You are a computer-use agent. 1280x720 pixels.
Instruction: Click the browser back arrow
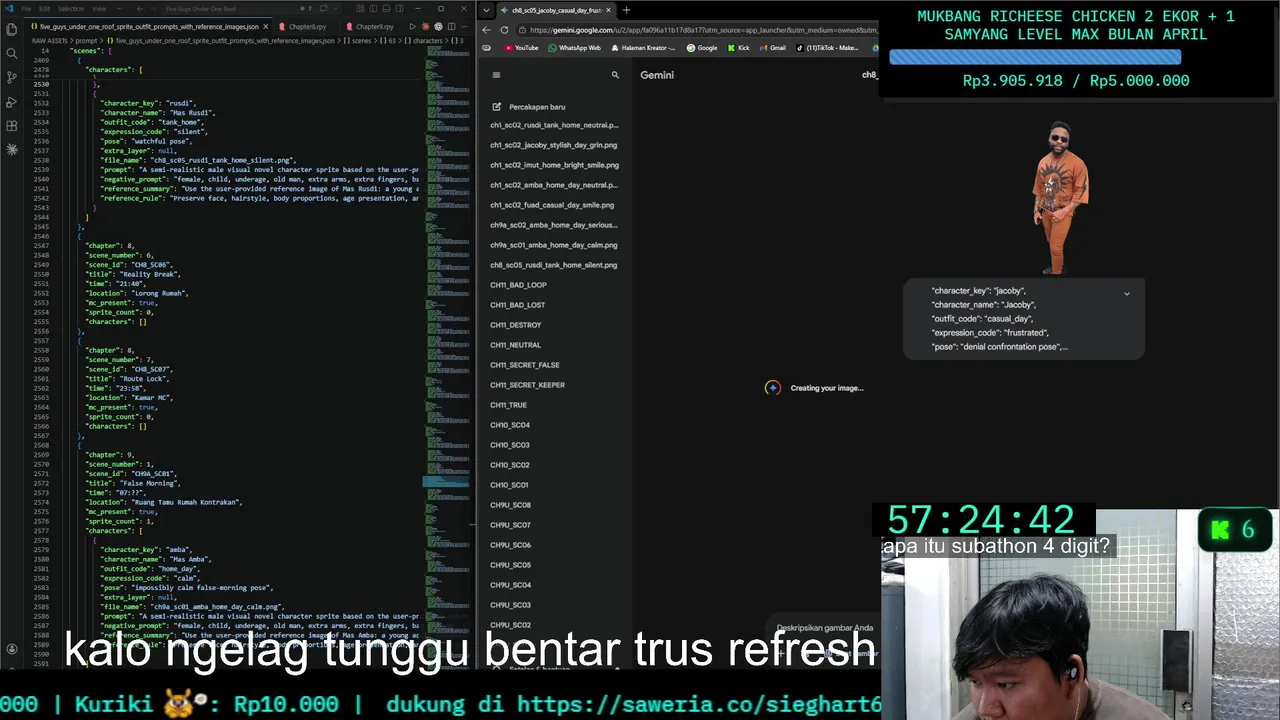tap(486, 30)
